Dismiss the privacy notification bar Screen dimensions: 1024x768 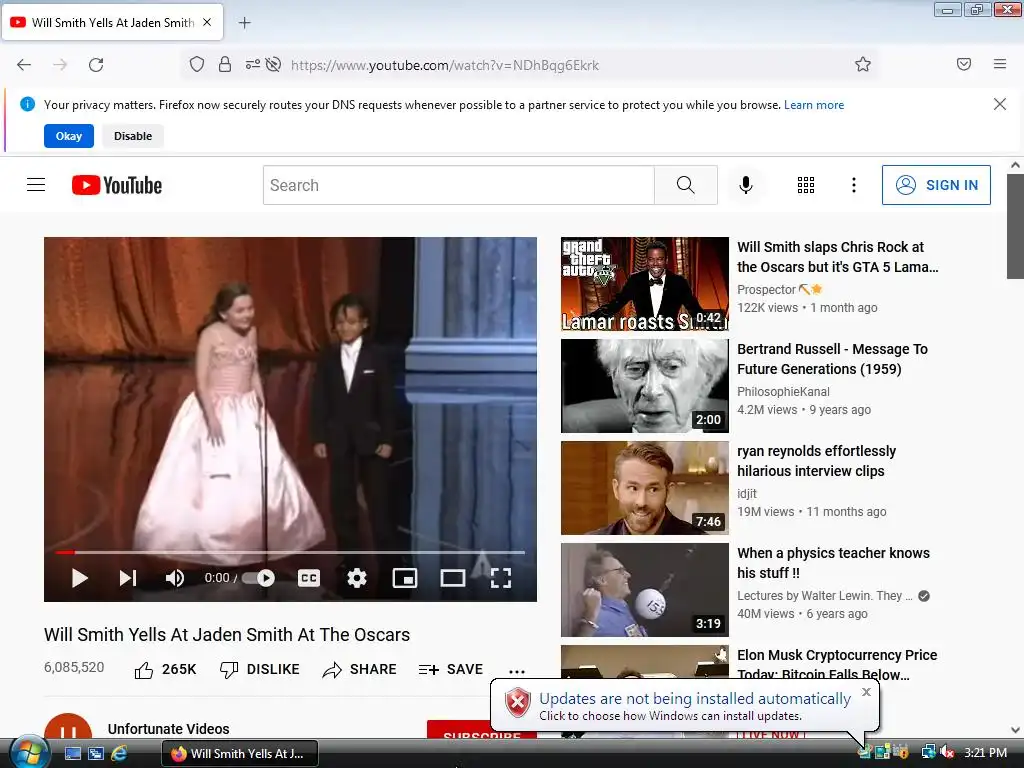(999, 104)
